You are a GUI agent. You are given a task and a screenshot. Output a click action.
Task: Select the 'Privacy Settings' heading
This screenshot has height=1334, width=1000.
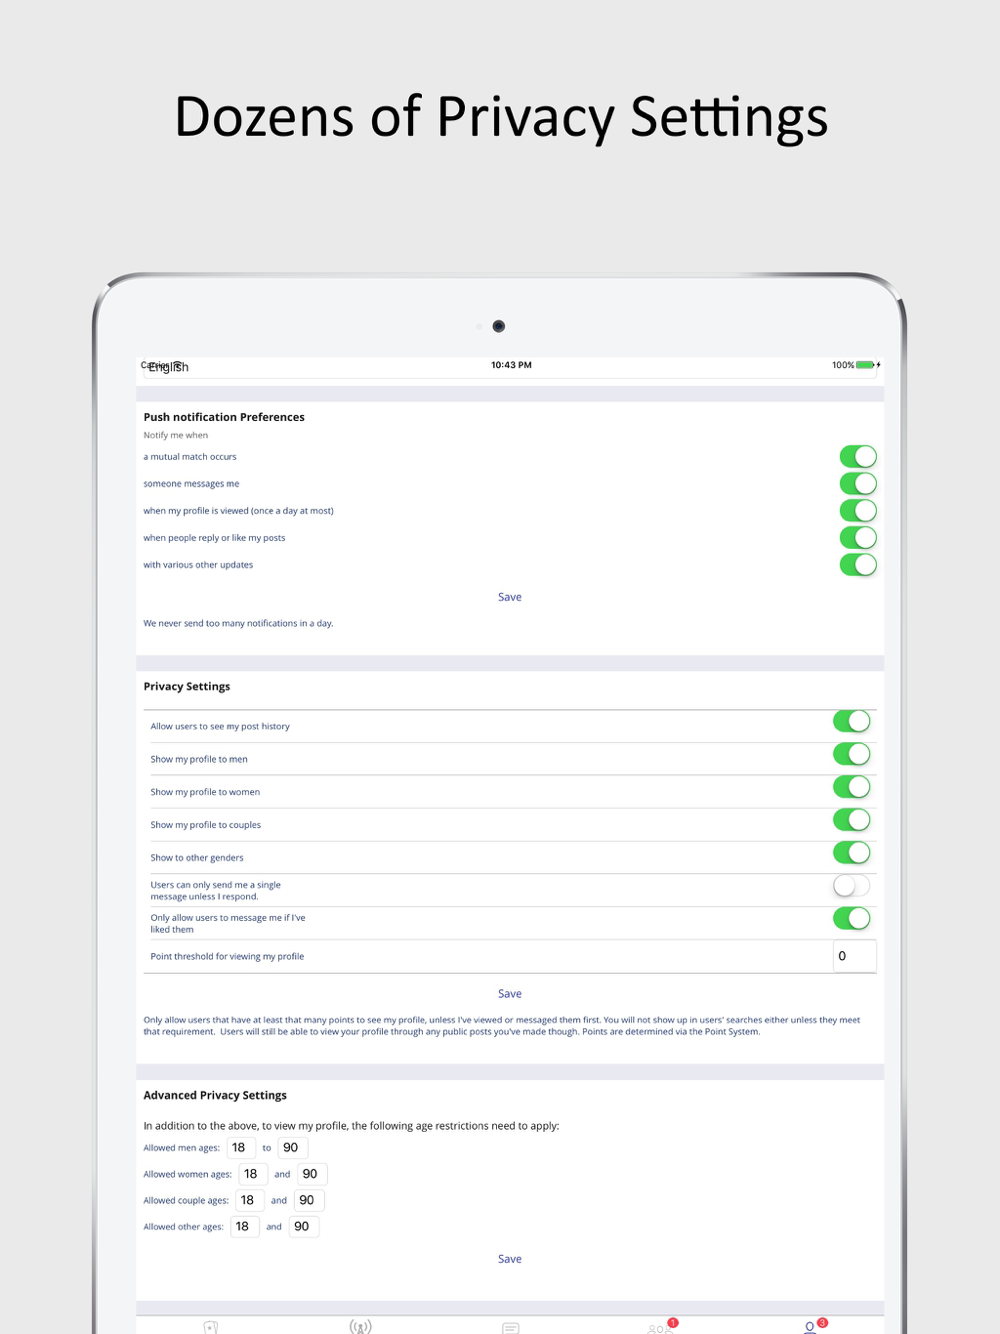click(x=187, y=686)
